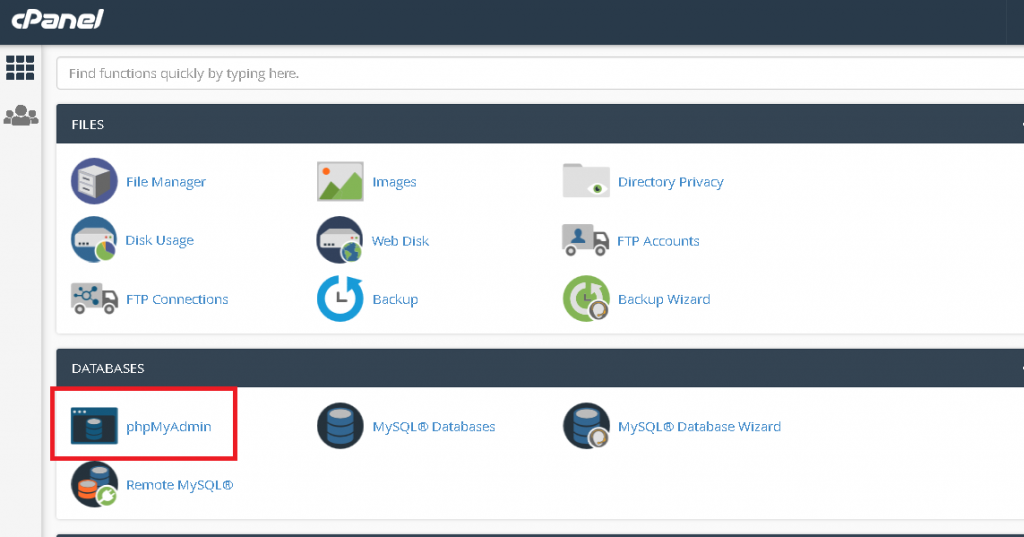
Task: Click the phpMyAdmin link text
Action: point(168,427)
